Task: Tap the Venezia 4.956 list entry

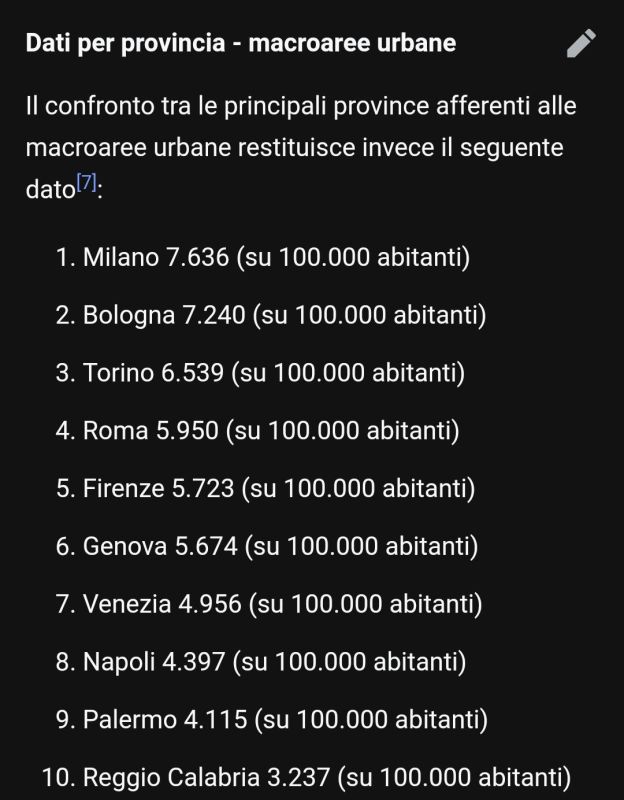Action: pyautogui.click(x=282, y=605)
